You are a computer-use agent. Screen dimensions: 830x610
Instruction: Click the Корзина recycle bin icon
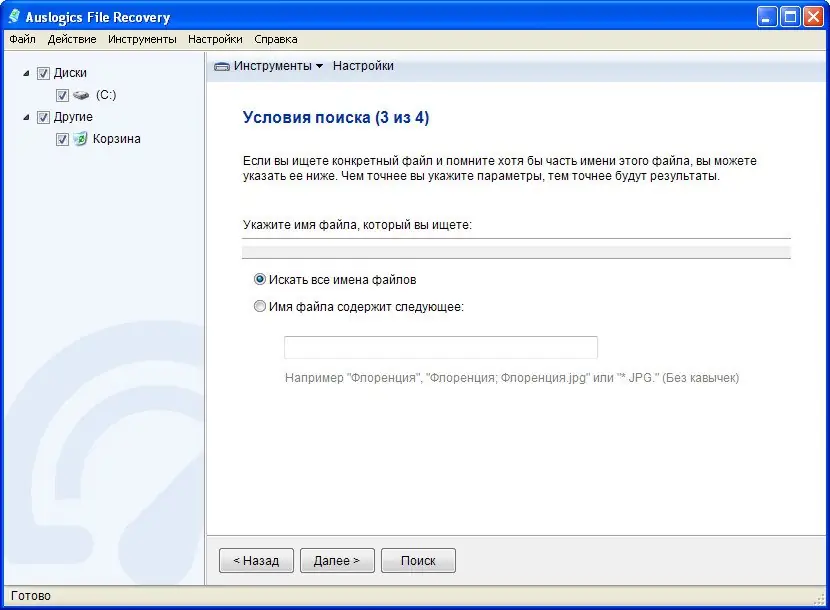click(80, 139)
